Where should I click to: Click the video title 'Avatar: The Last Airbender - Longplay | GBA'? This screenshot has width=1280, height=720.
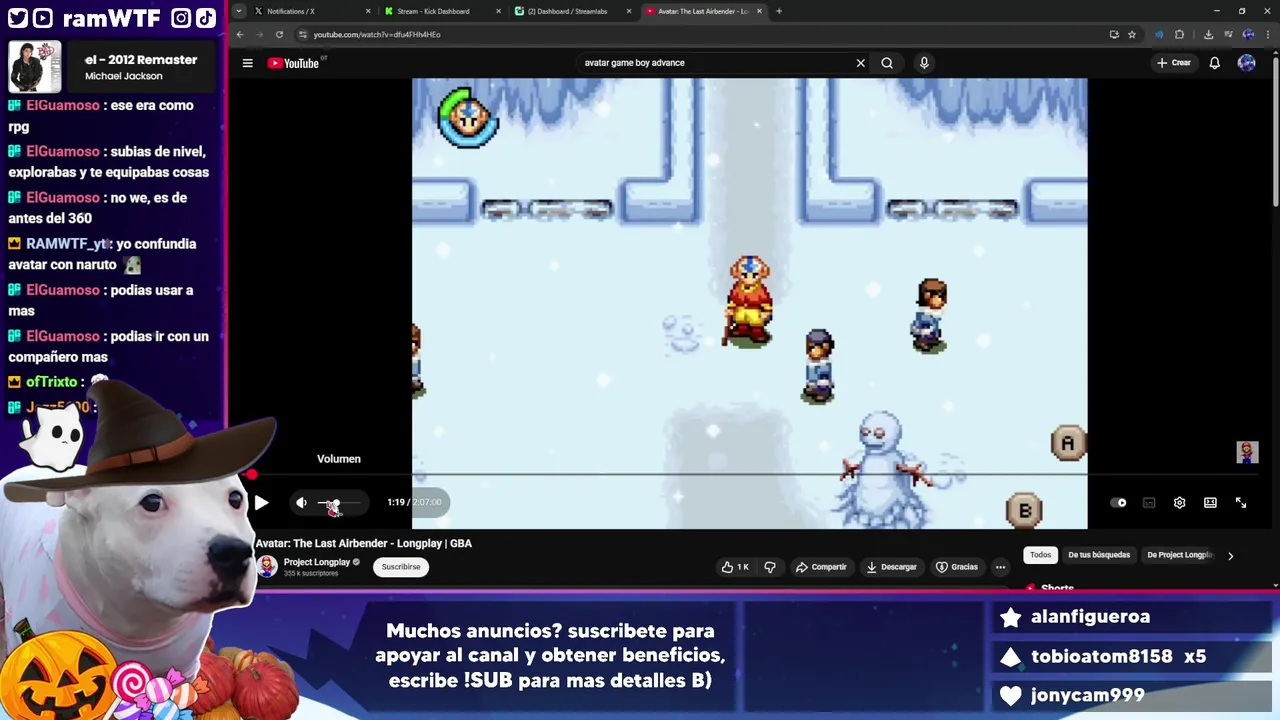(363, 543)
